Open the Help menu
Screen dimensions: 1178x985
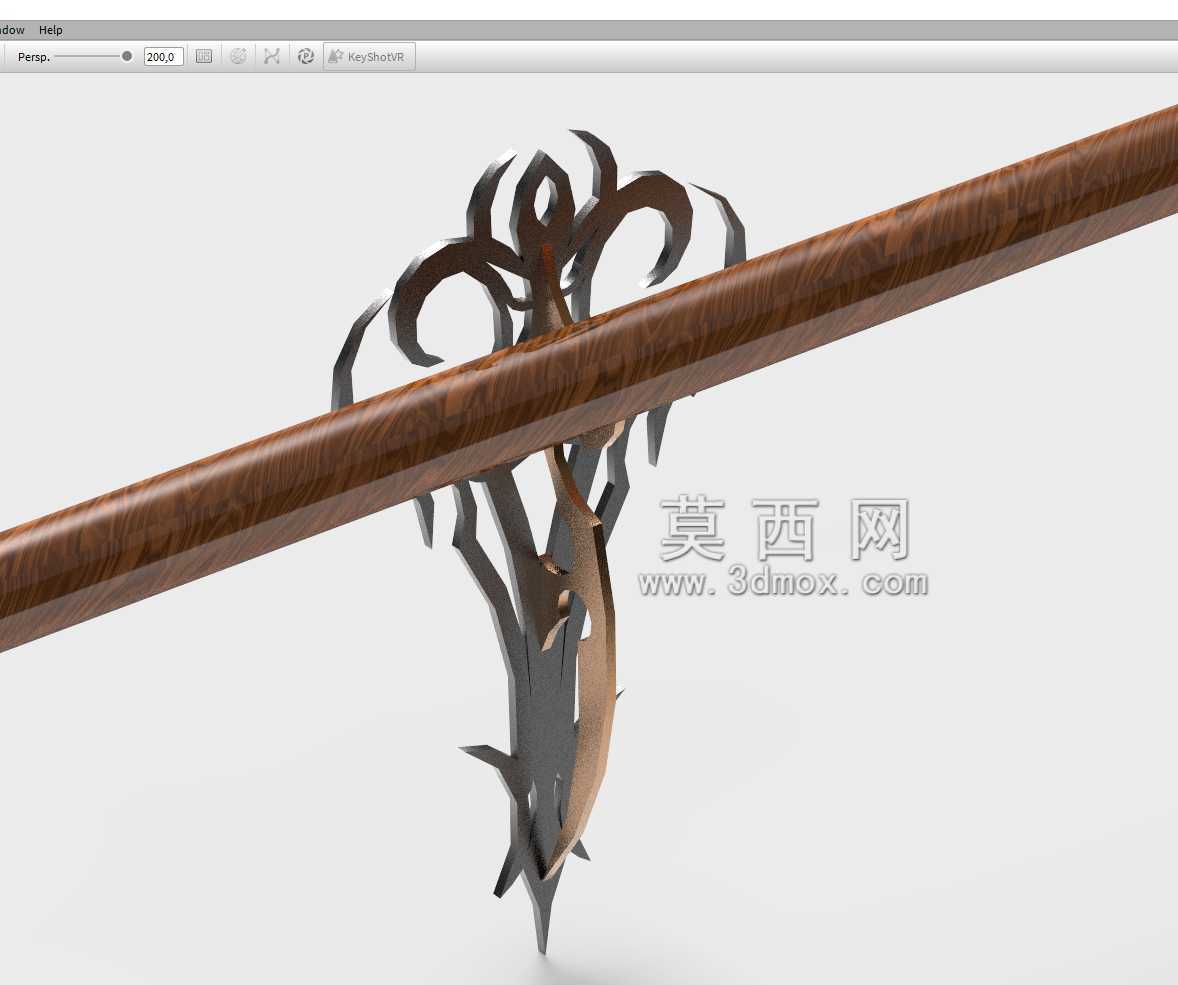click(x=50, y=30)
